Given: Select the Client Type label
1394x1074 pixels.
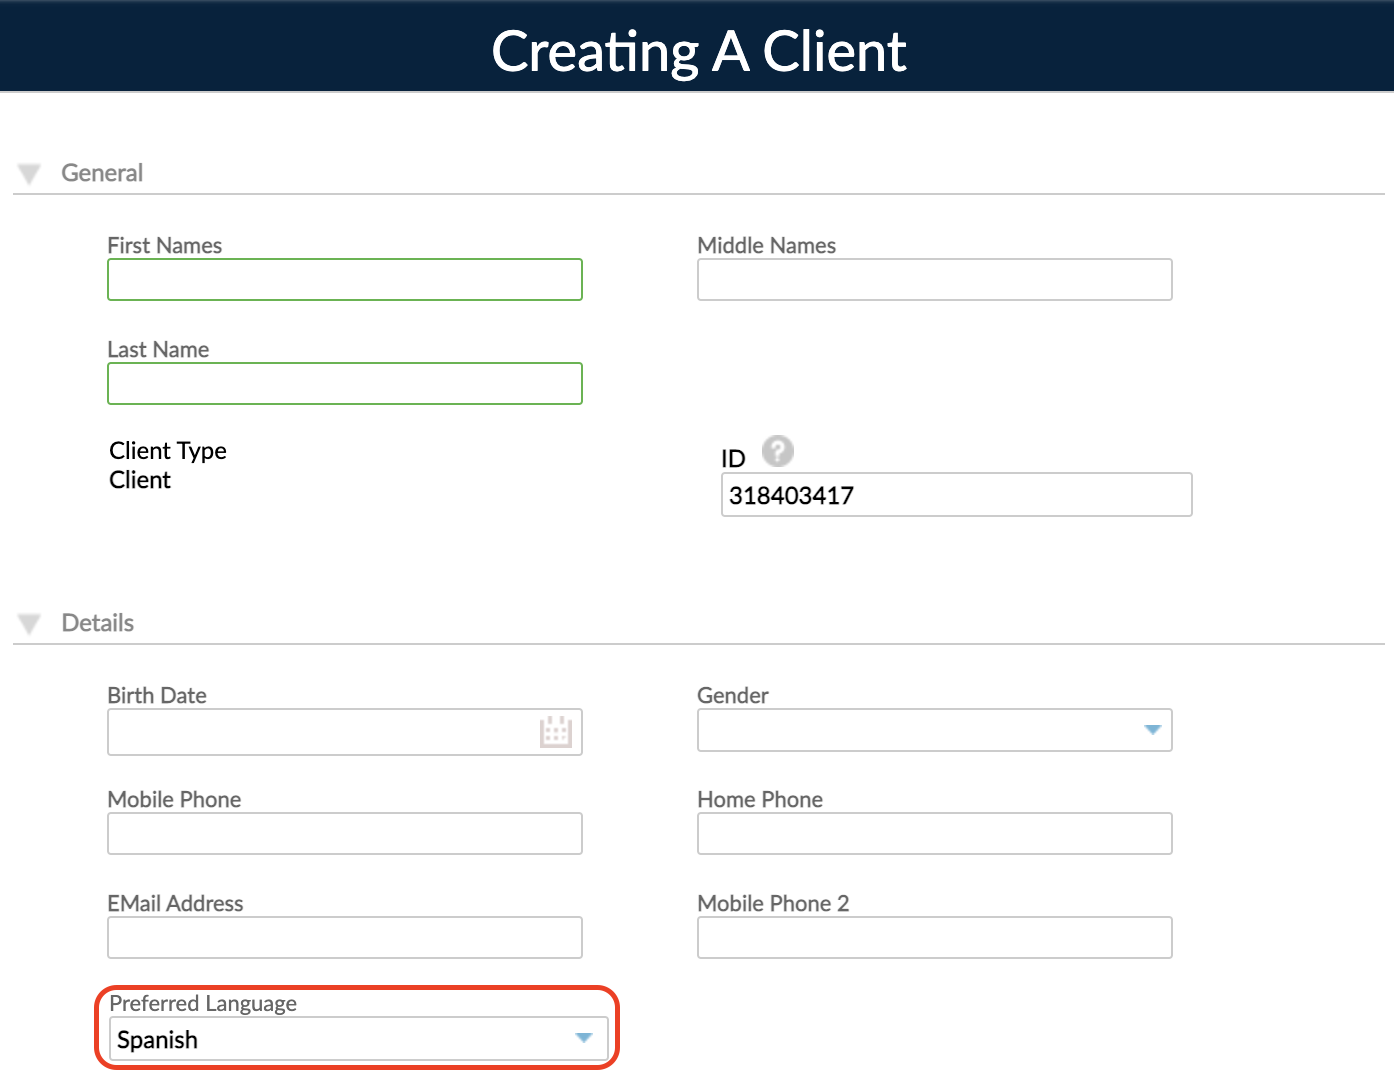Looking at the screenshot, I should point(167,451).
